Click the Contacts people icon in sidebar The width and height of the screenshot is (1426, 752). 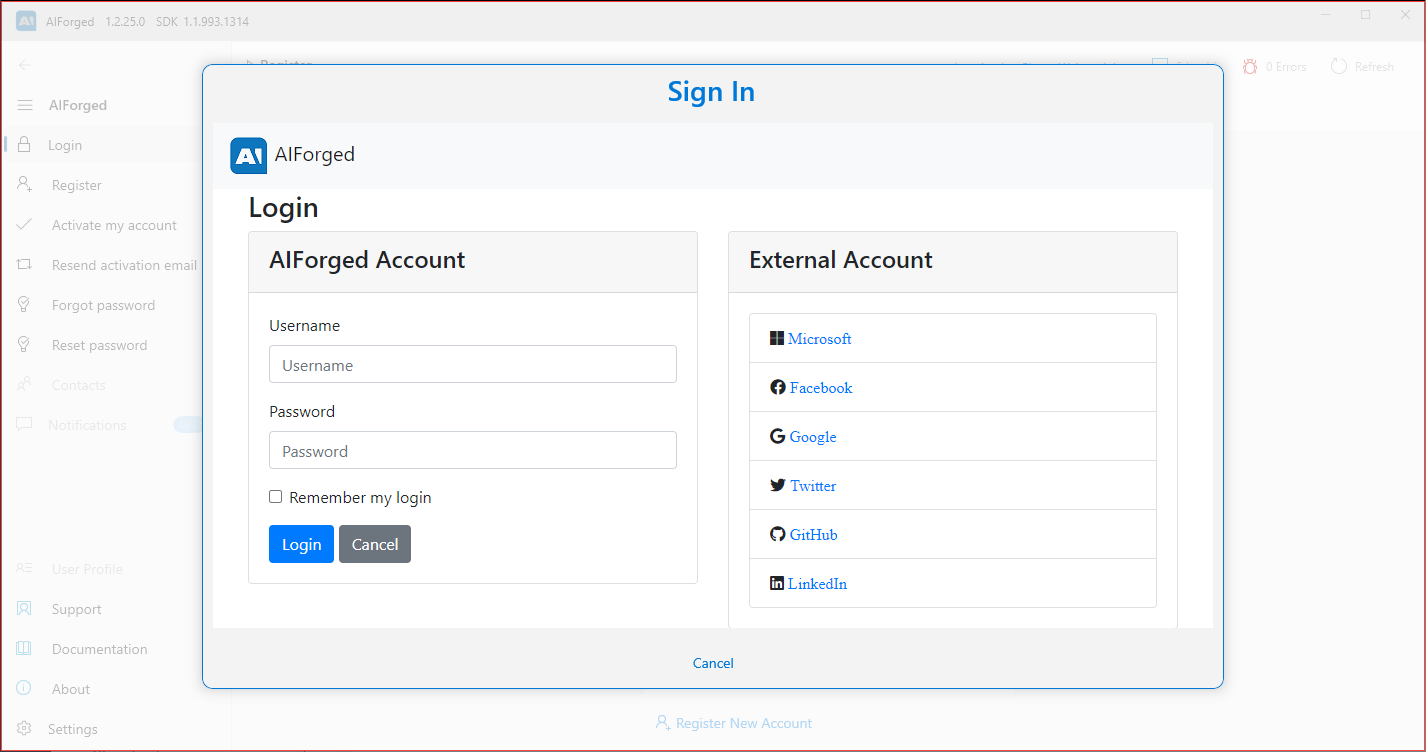point(25,385)
